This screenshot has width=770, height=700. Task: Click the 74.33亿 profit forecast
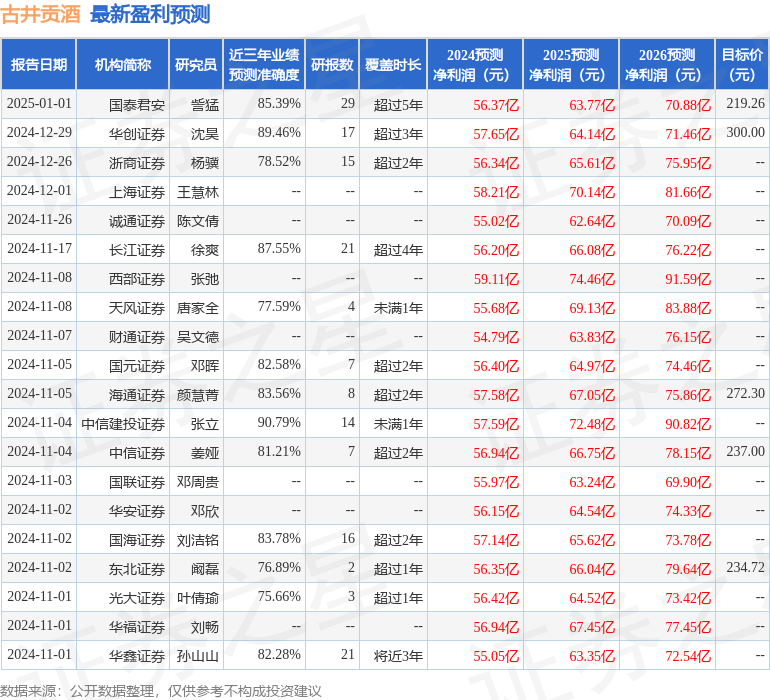(688, 511)
